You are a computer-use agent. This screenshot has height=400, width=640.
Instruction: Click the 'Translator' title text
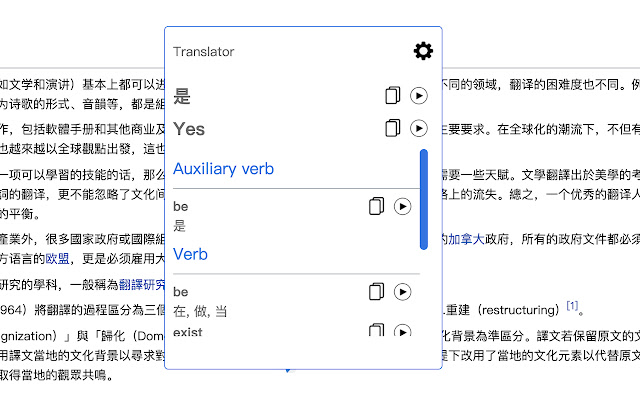click(203, 52)
